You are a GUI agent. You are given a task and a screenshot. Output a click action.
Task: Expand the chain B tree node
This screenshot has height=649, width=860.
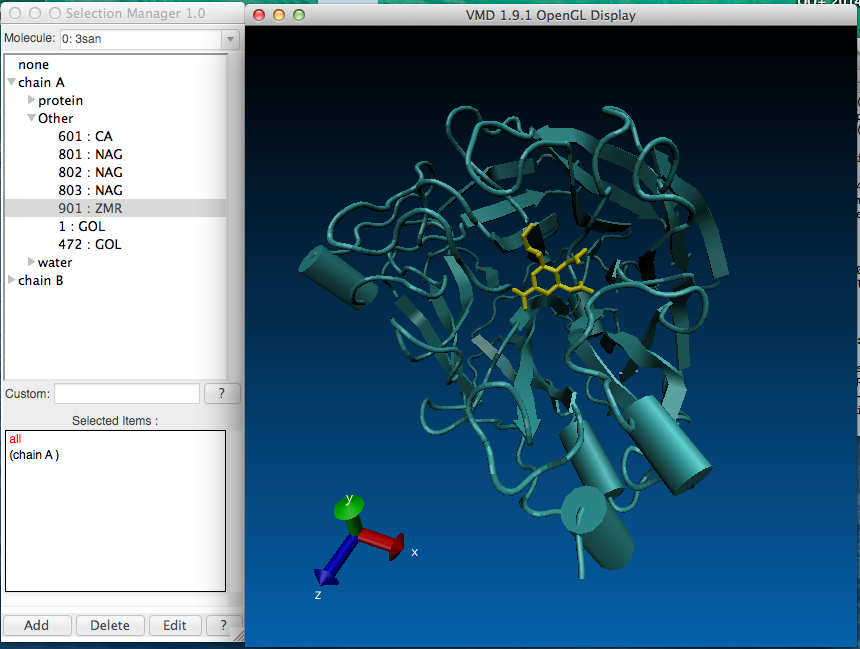tap(11, 281)
